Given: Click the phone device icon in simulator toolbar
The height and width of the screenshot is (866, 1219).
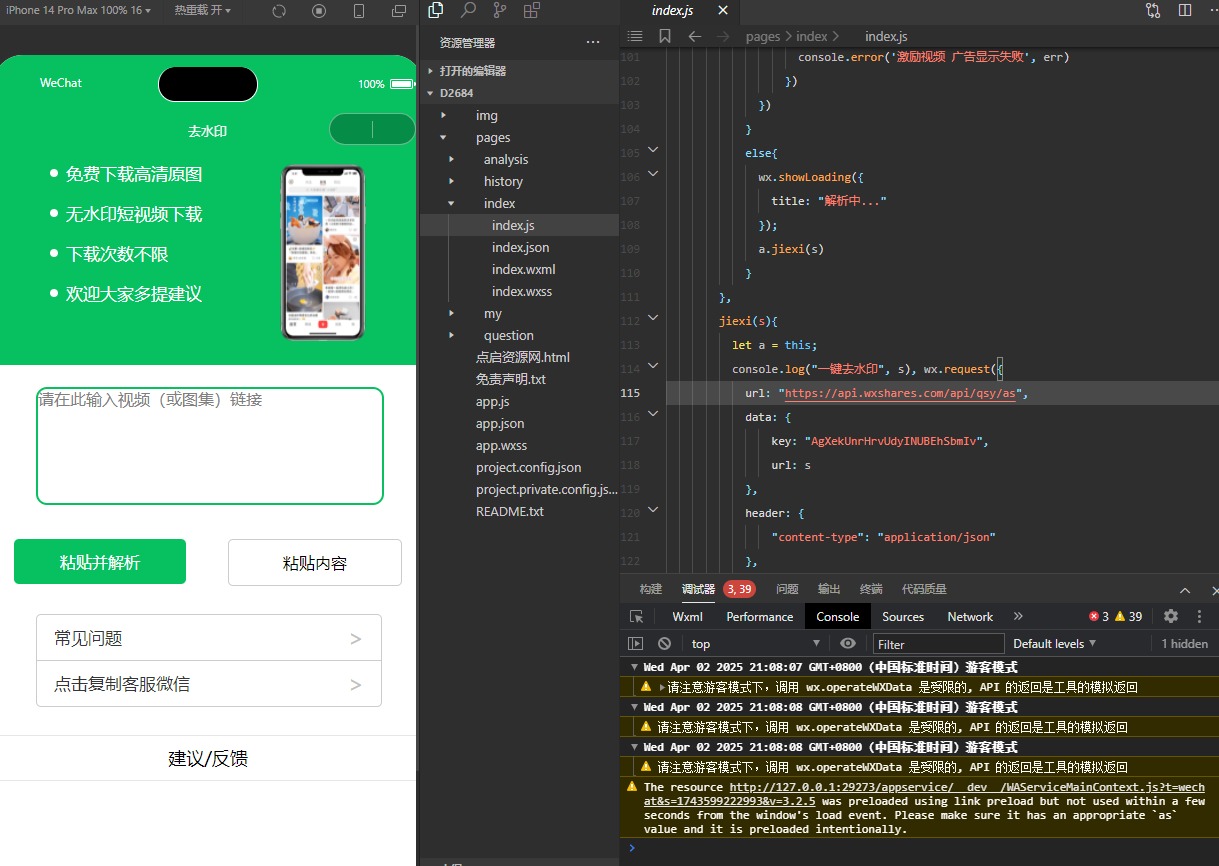Looking at the screenshot, I should click(359, 11).
